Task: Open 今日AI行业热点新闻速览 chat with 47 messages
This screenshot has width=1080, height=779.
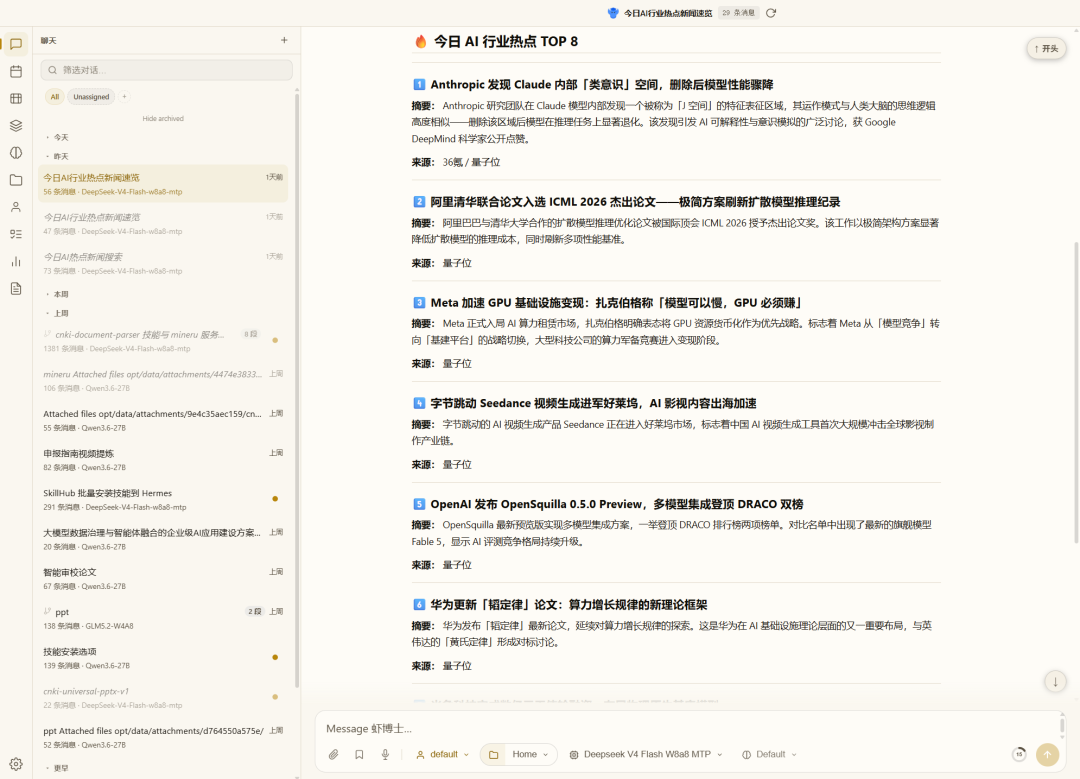Action: pos(163,224)
